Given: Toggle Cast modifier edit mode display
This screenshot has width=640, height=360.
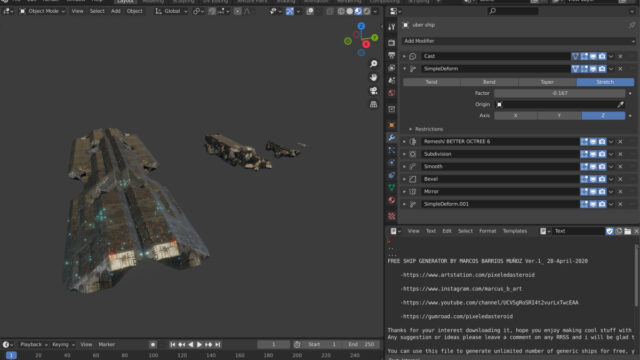Looking at the screenshot, I should pos(584,56).
